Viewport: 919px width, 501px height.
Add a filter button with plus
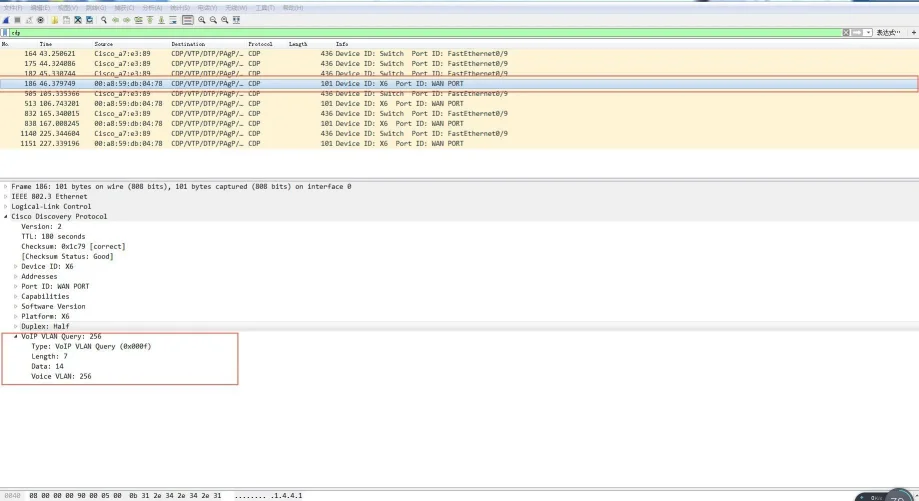point(913,33)
